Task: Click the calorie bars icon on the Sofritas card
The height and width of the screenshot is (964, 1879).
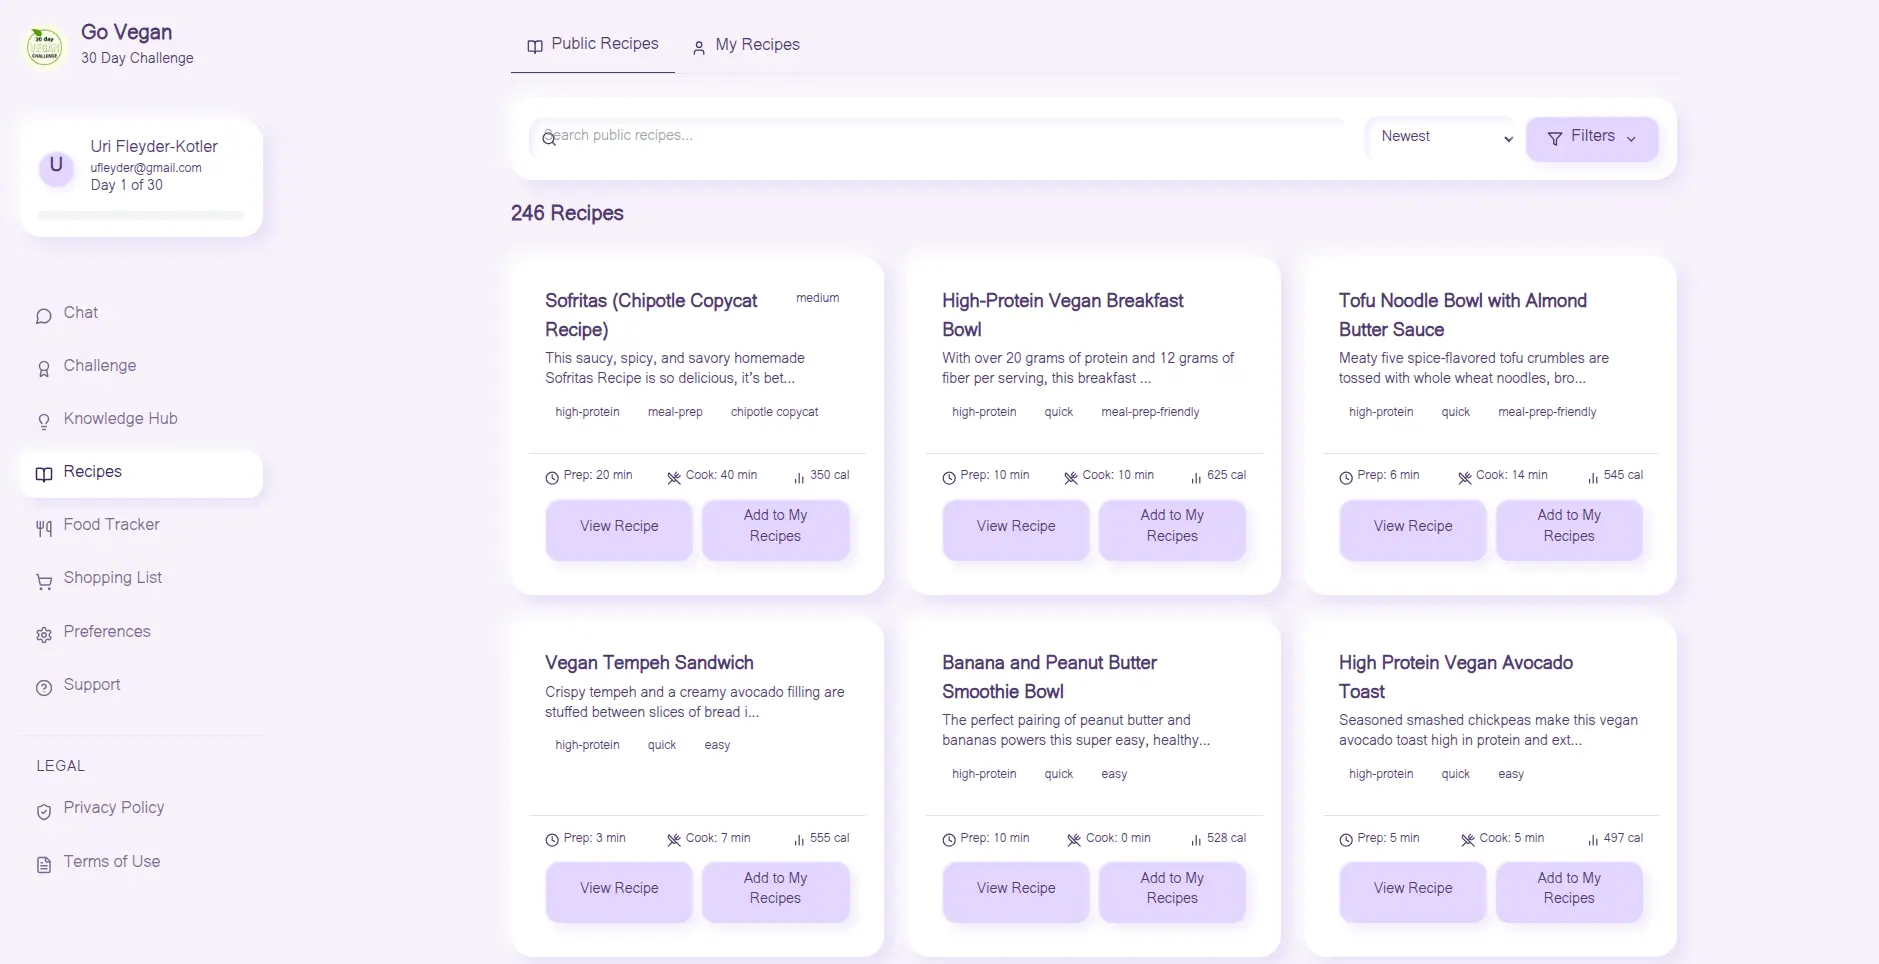Action: point(799,478)
